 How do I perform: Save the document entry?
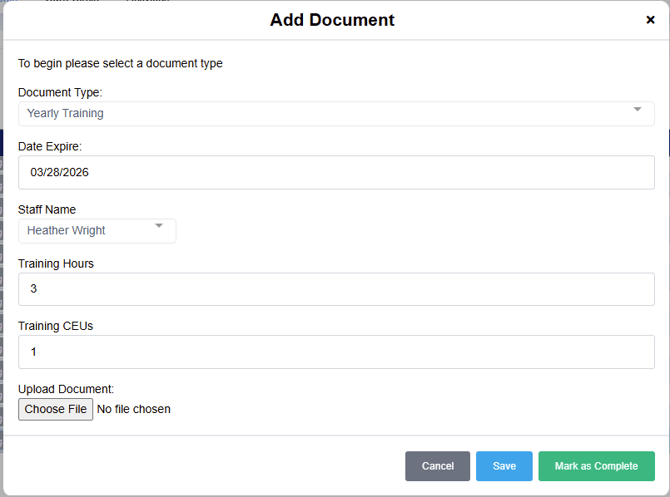pyautogui.click(x=504, y=466)
